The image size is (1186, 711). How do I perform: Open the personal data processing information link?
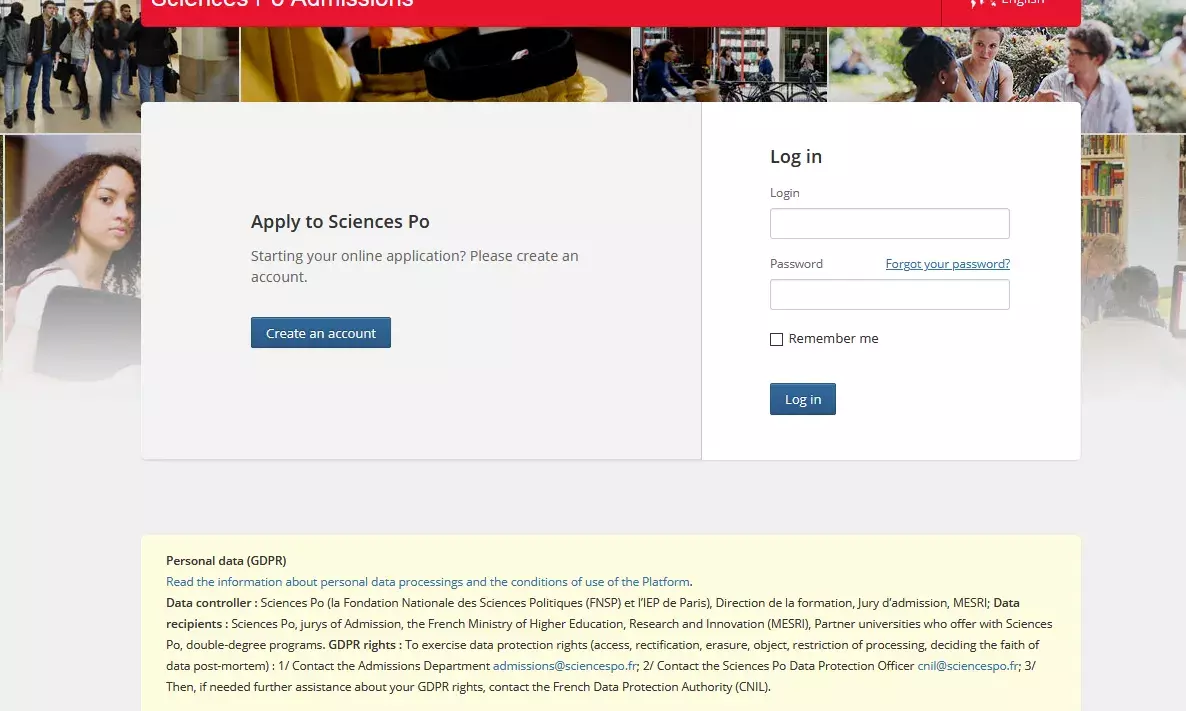[428, 582]
